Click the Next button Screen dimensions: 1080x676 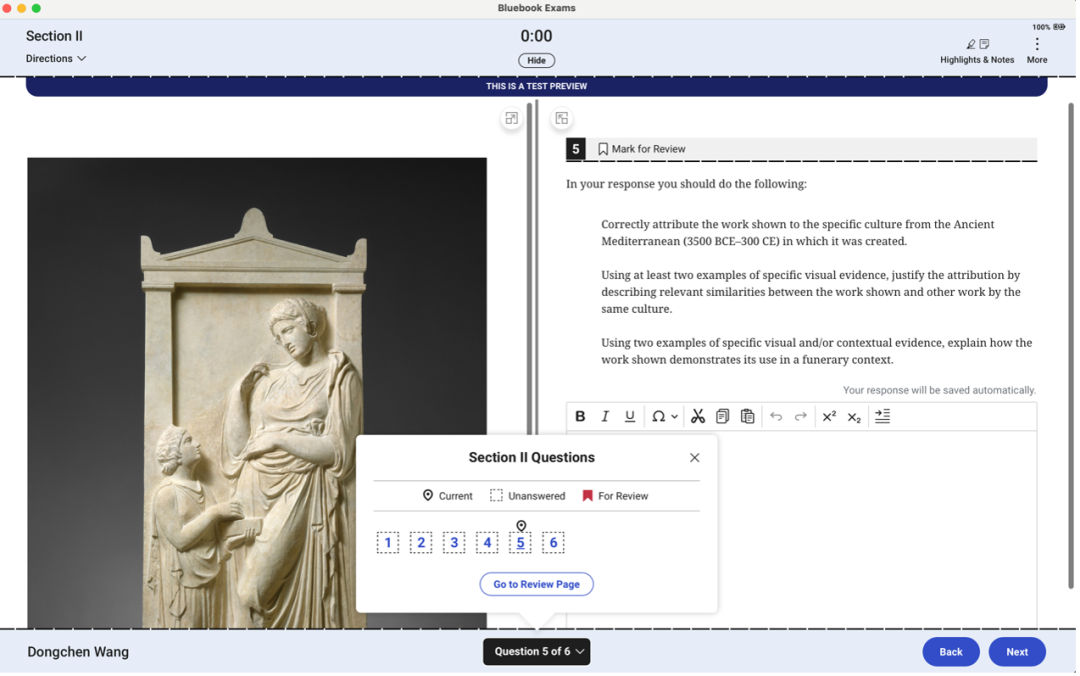1017,652
